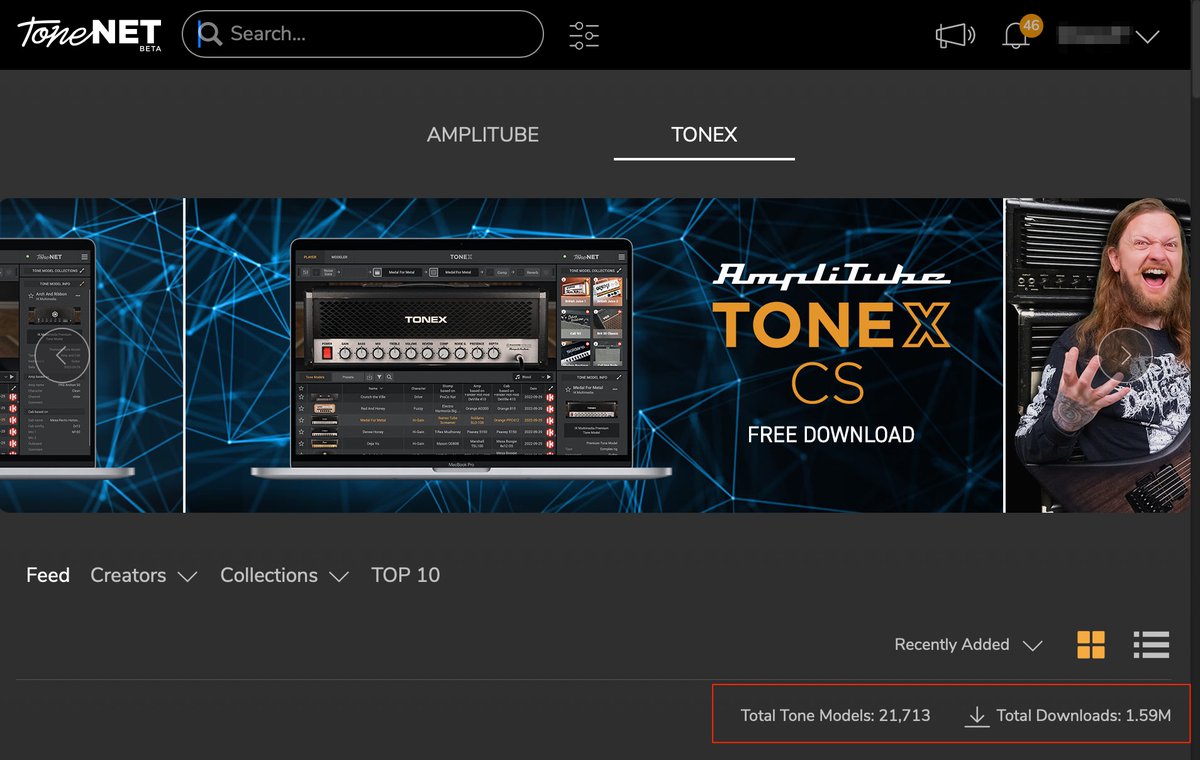Click the Total Tone Models: 21,713 text

(x=835, y=716)
